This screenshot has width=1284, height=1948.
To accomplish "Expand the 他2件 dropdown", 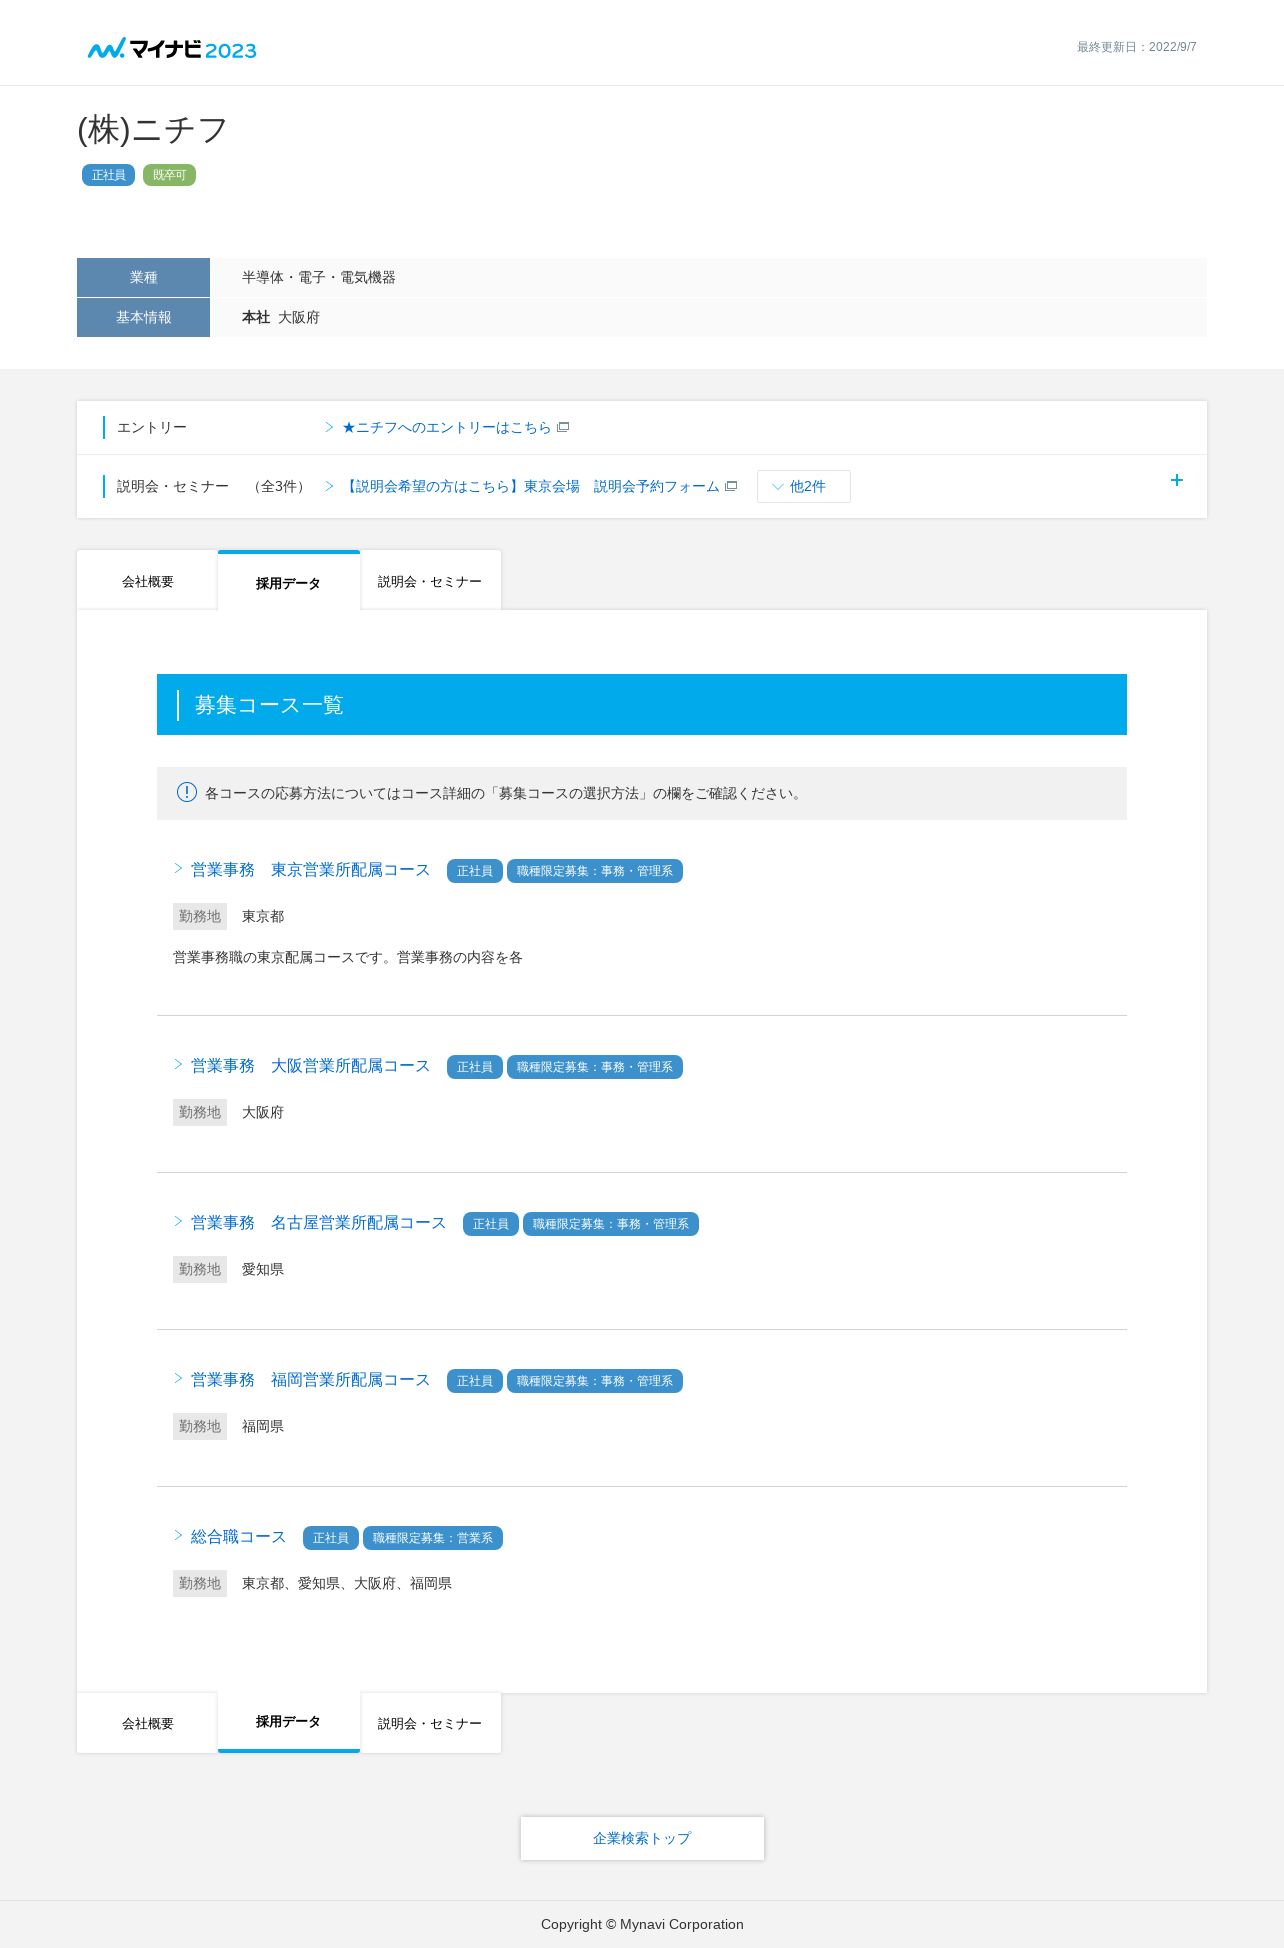I will 804,486.
